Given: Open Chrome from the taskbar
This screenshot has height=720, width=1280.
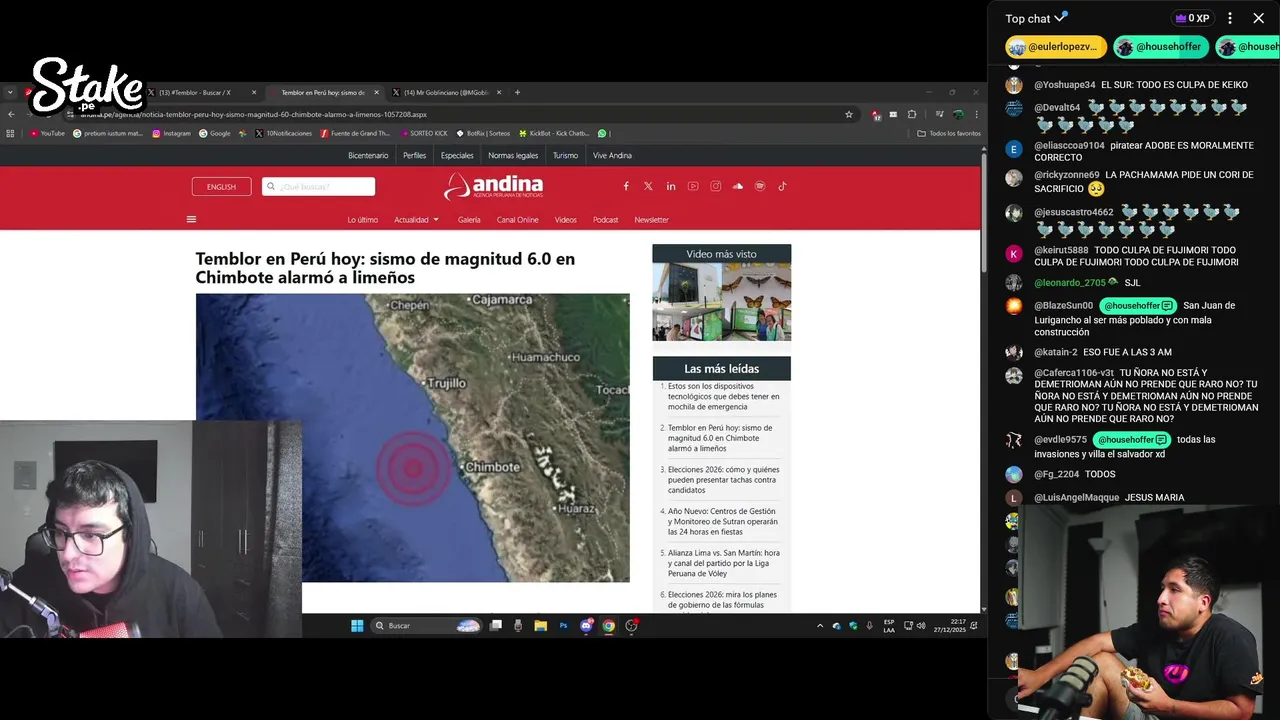Looking at the screenshot, I should coord(609,626).
